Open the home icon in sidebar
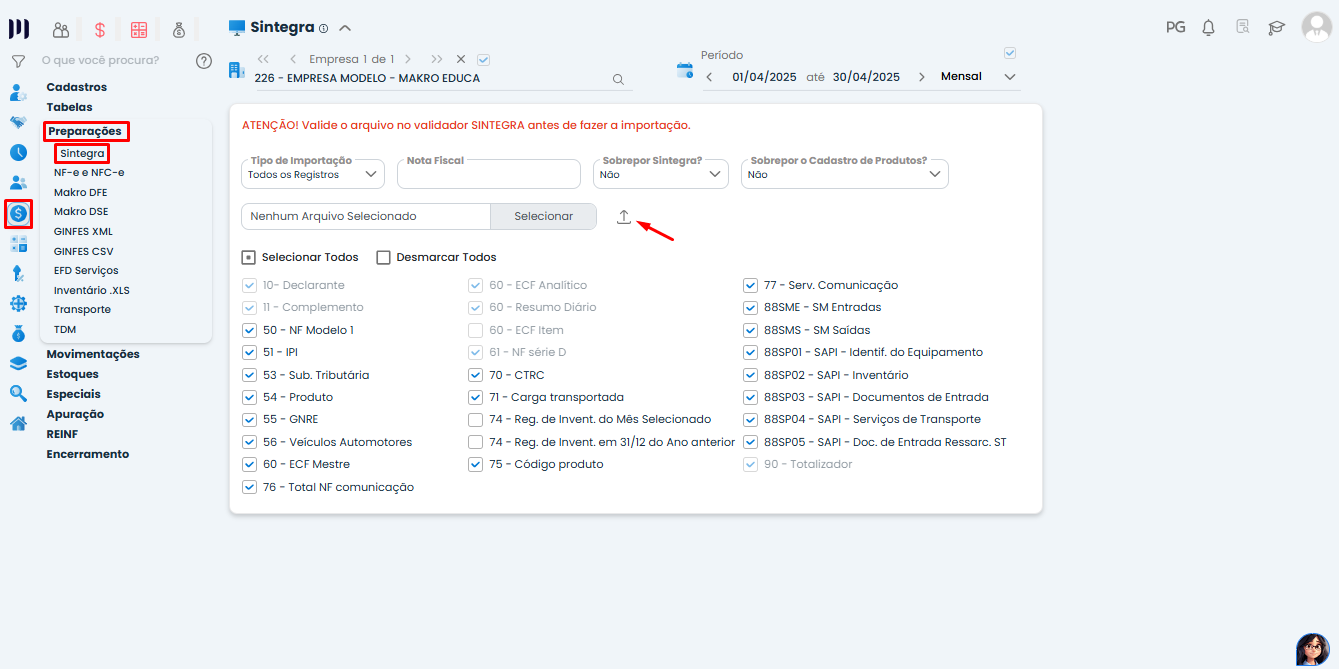Viewport: 1339px width, 669px height. tap(18, 423)
